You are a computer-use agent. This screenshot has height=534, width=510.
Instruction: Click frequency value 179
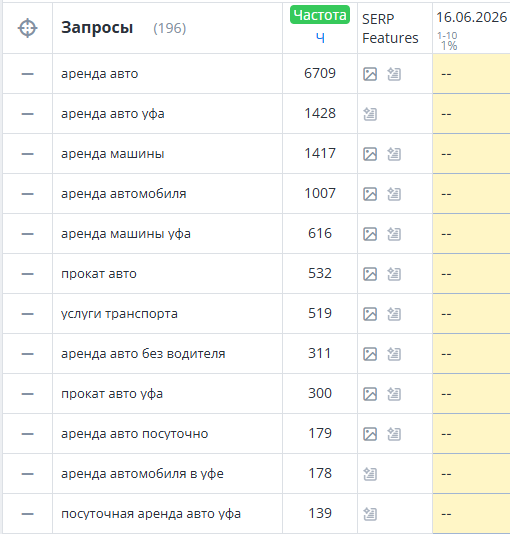point(320,434)
